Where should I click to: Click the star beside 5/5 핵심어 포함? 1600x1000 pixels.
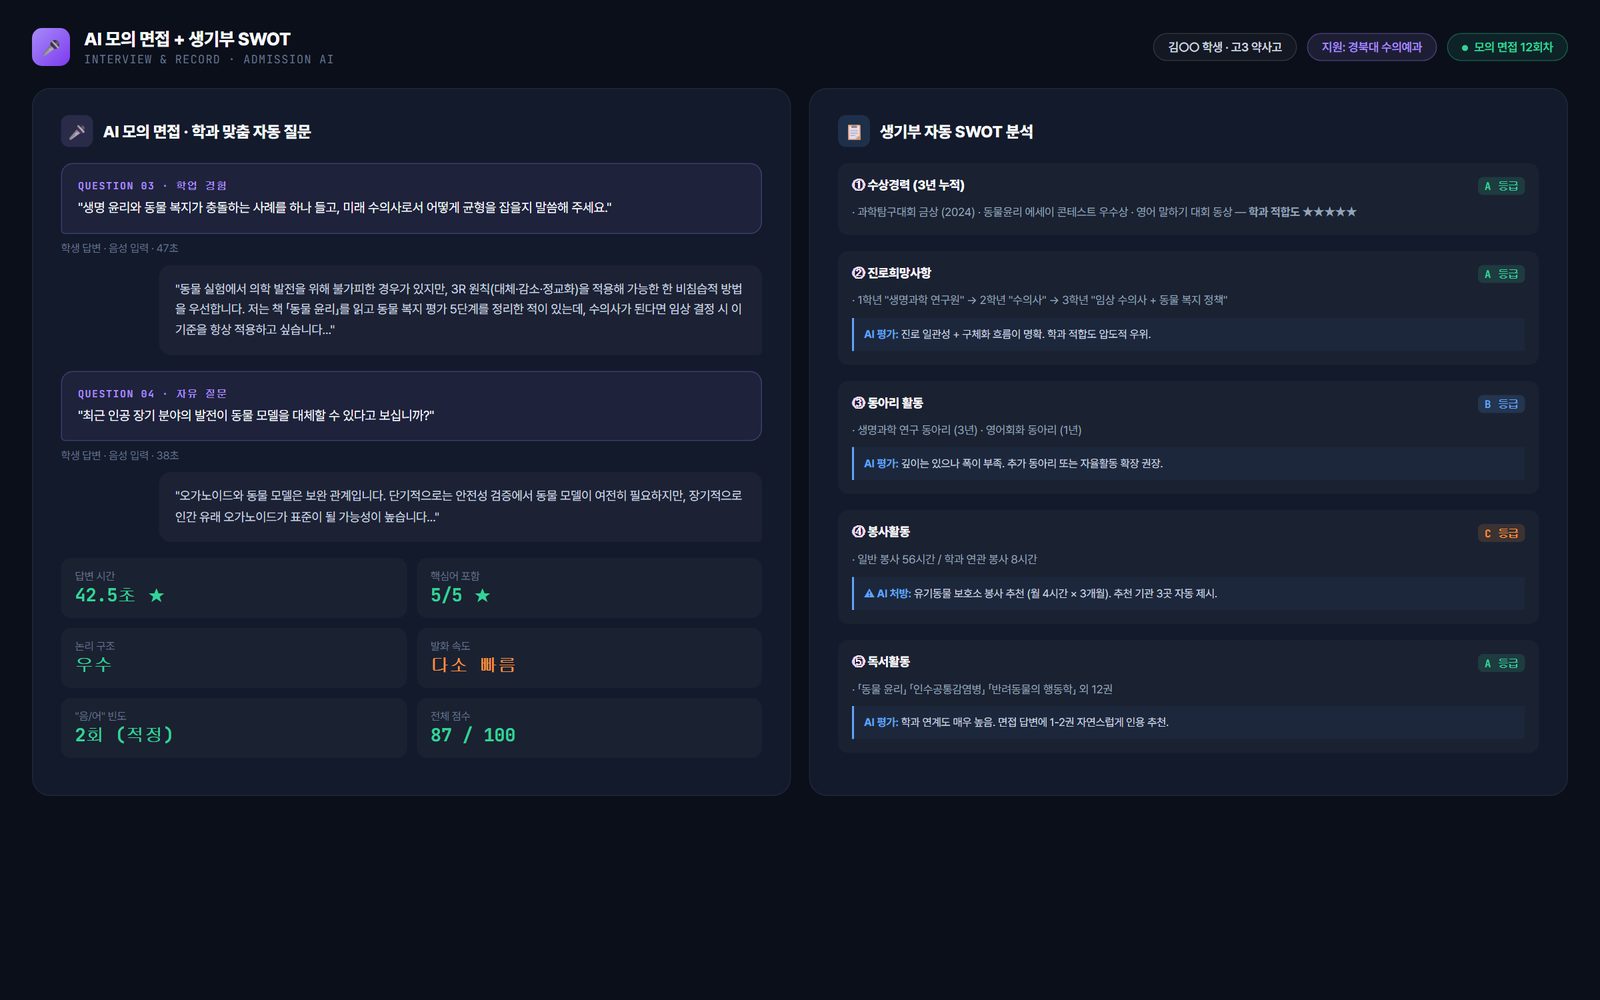pyautogui.click(x=482, y=595)
